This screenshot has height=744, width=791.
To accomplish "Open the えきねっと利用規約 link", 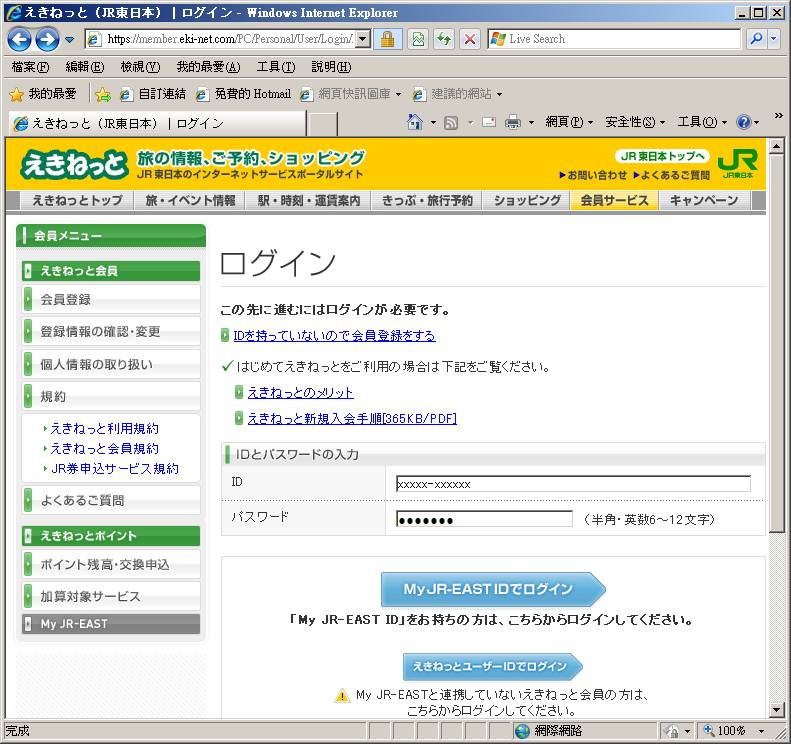I will point(104,429).
